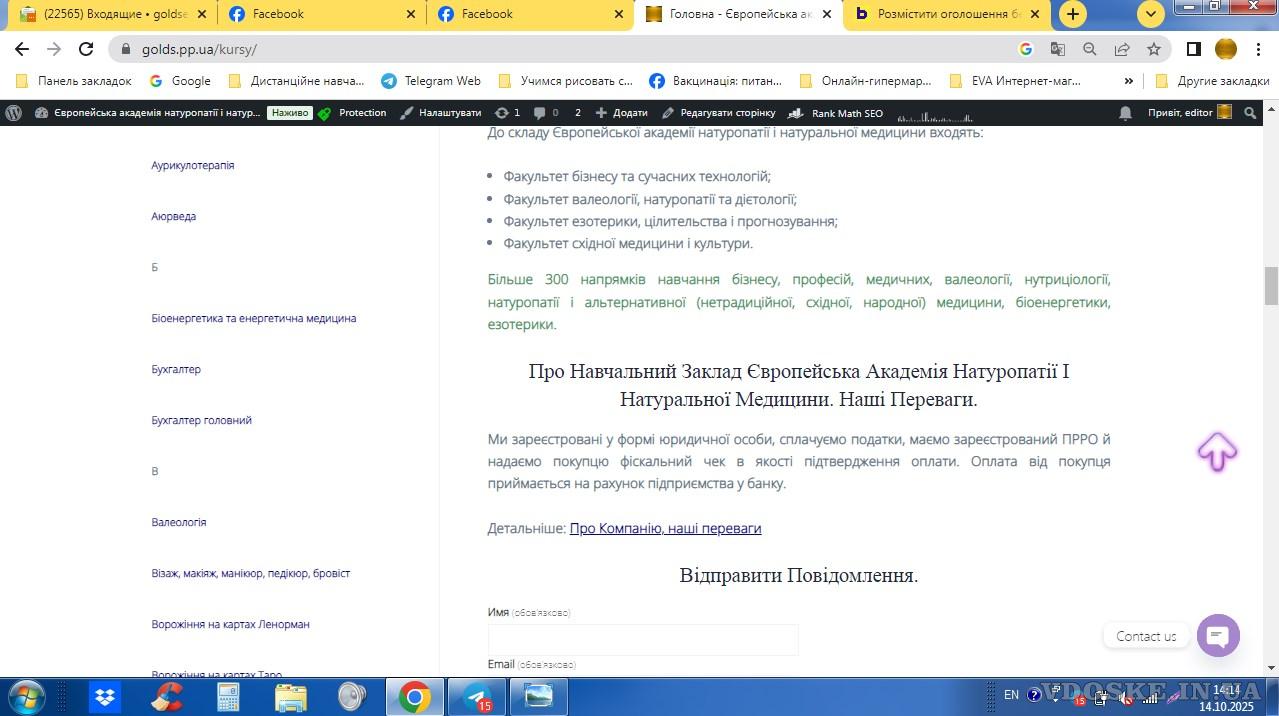Switch to the Входящие mail tab

(110, 14)
